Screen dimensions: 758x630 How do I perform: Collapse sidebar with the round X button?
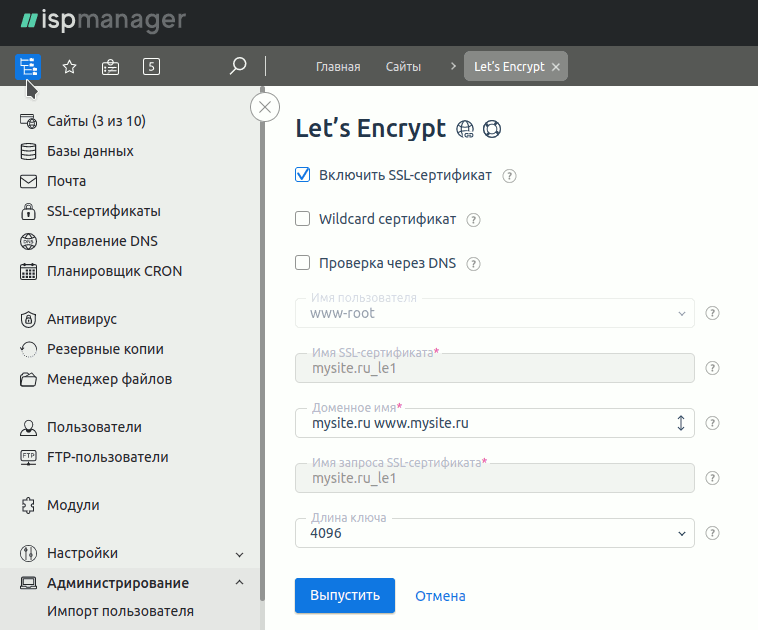click(265, 107)
